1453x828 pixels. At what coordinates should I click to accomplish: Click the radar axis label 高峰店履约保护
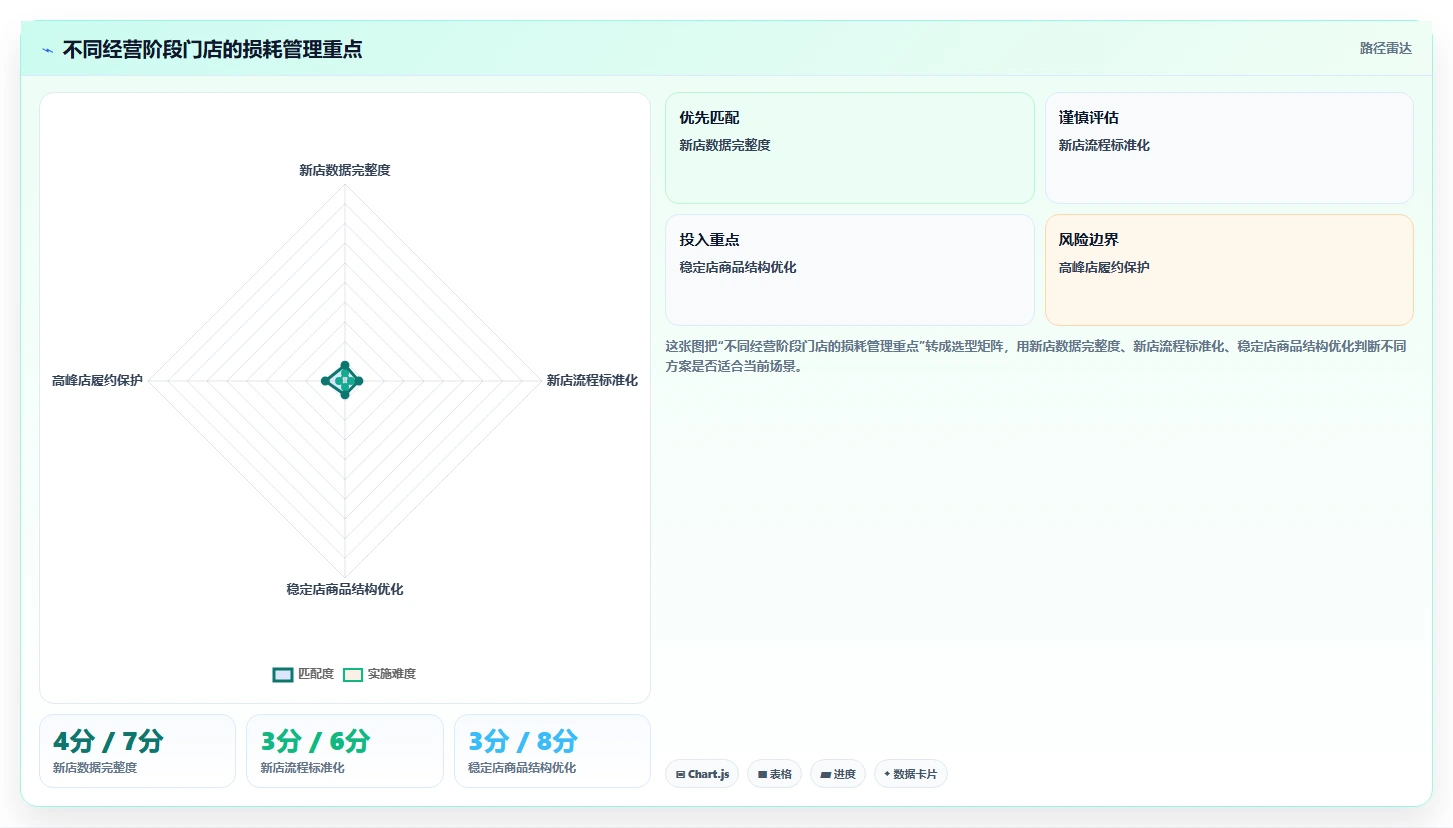[97, 380]
